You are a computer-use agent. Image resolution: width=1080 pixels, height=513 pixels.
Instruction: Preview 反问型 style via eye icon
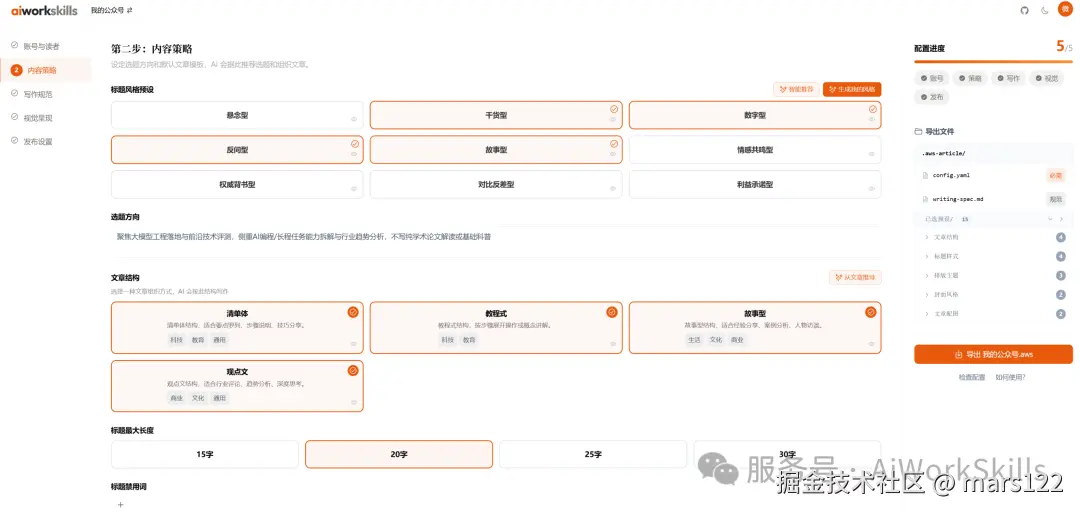354,154
